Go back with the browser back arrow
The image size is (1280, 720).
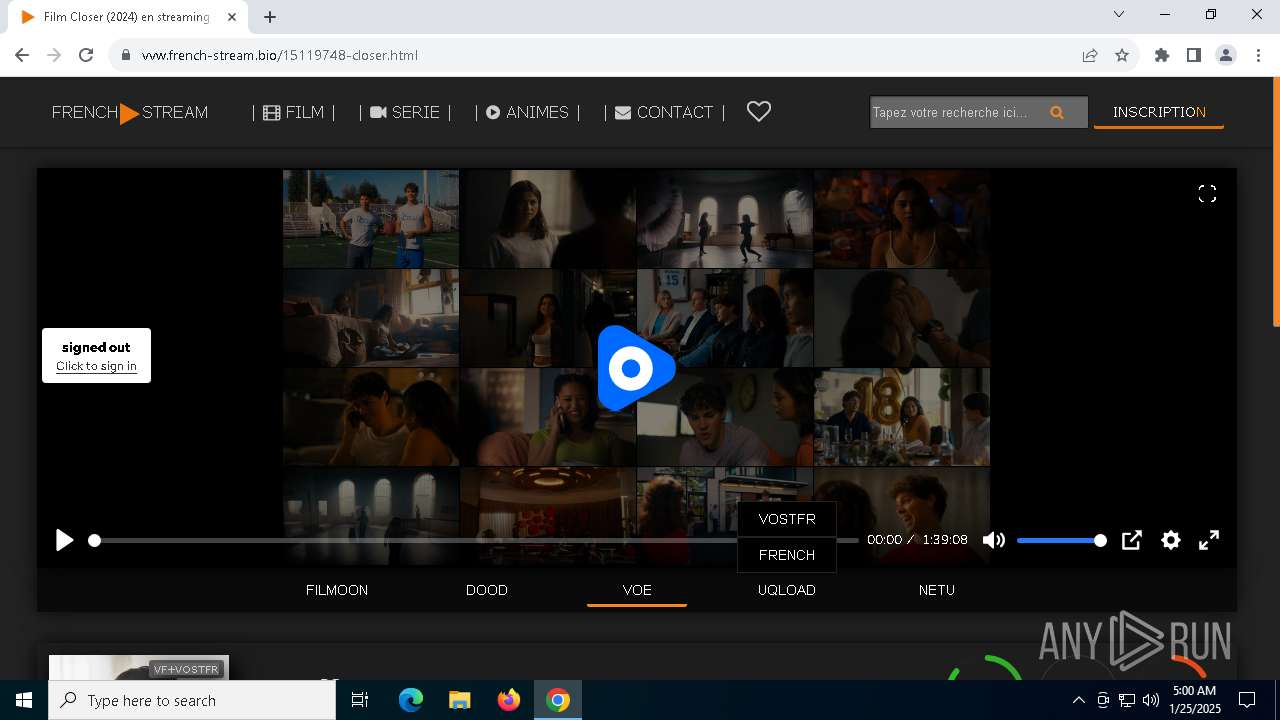point(22,55)
